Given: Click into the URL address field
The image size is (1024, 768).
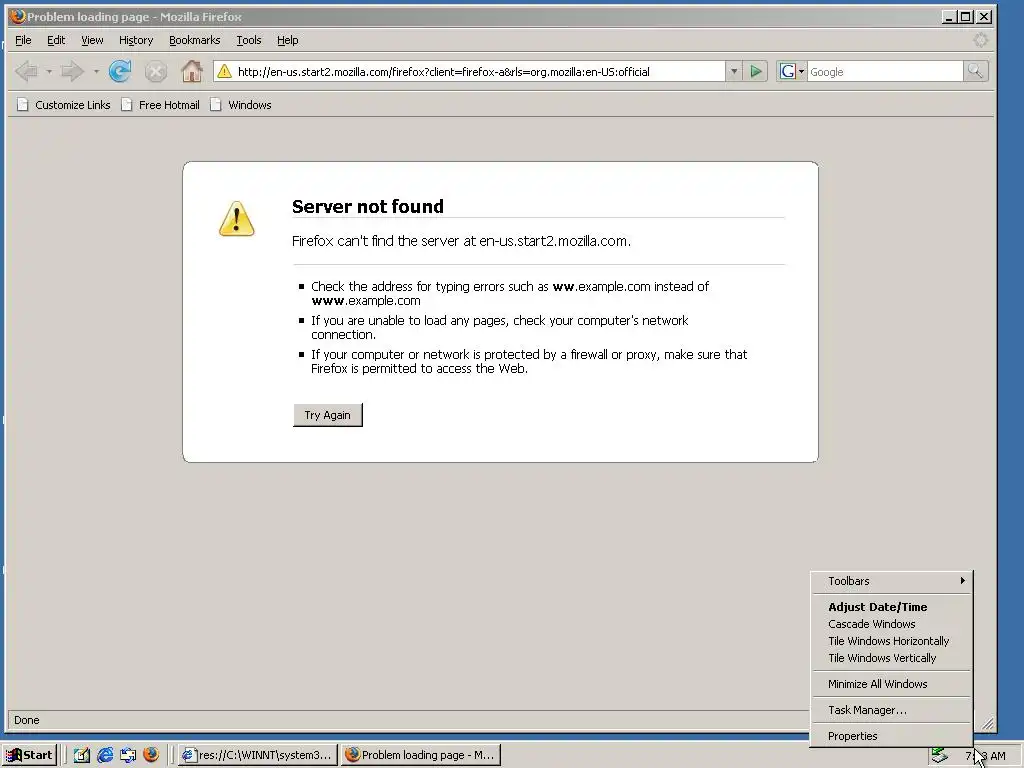Looking at the screenshot, I should click(x=479, y=71).
